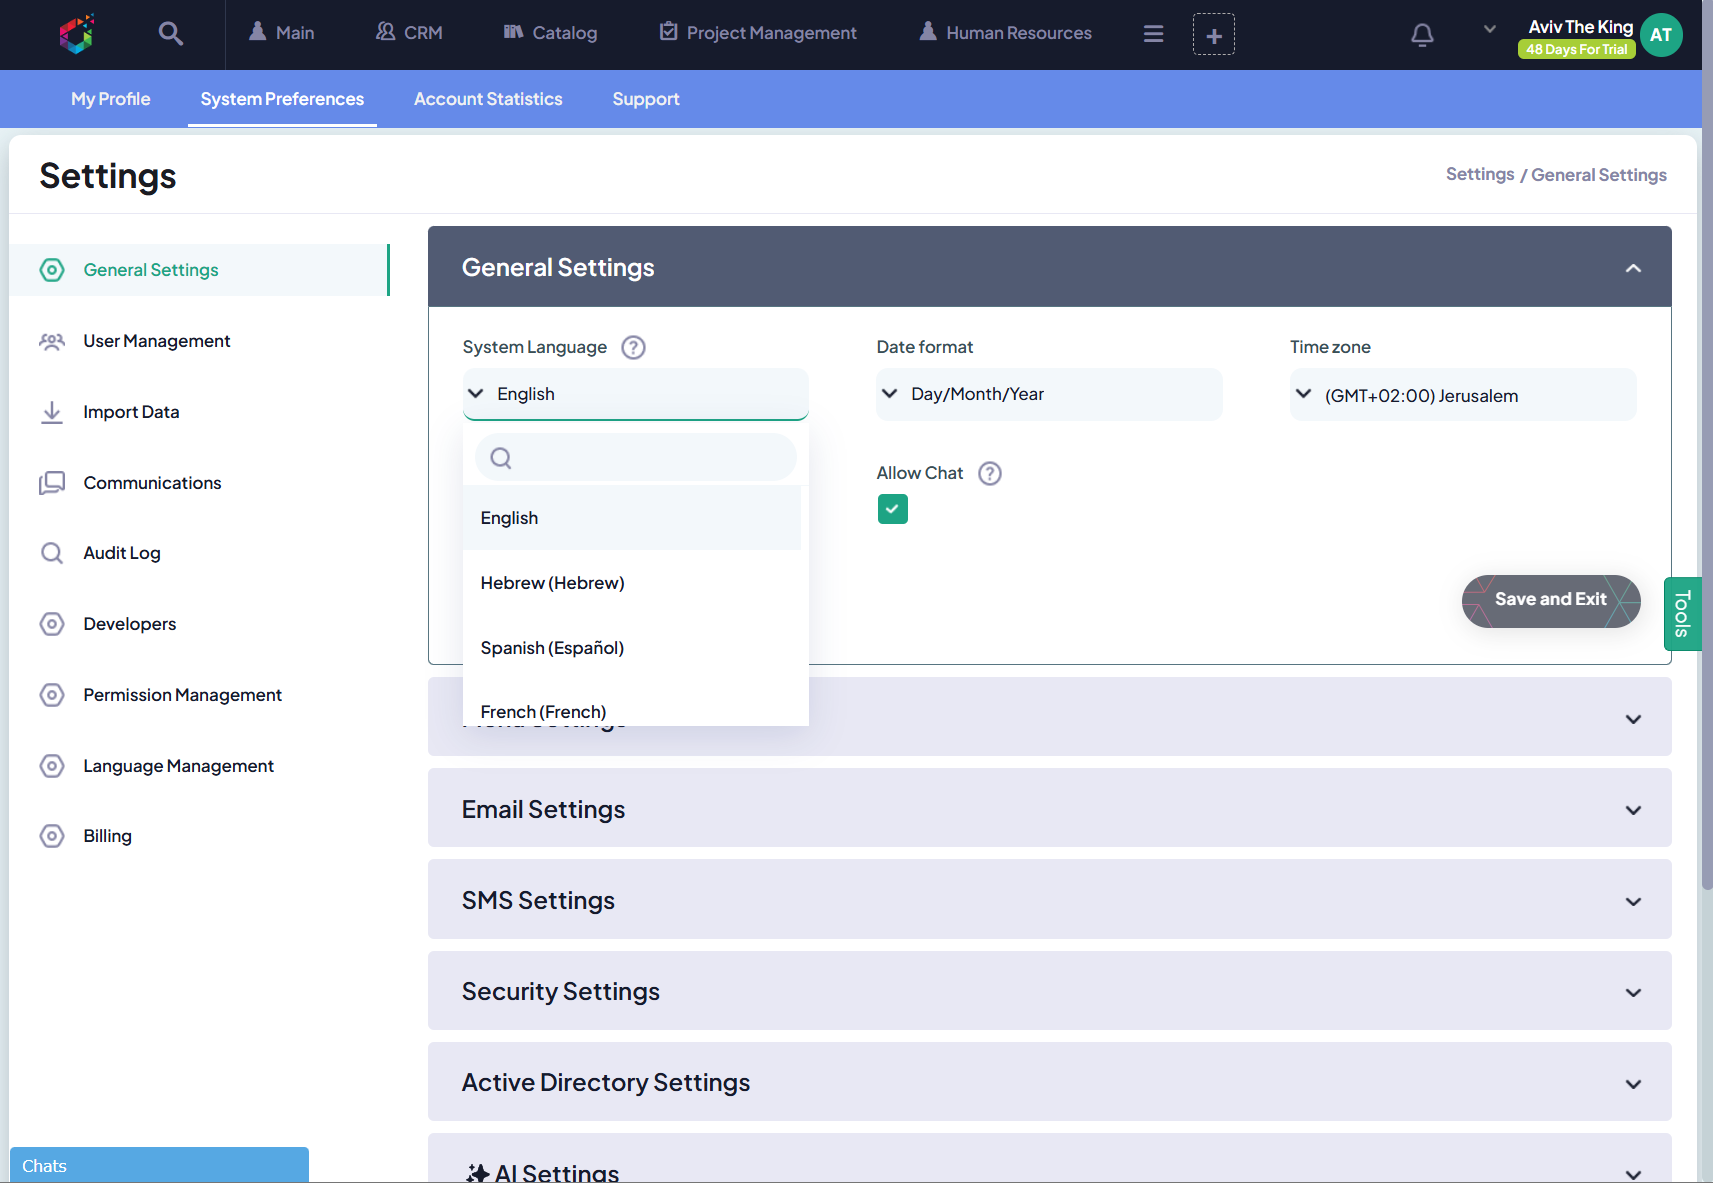Image resolution: width=1713 pixels, height=1183 pixels.
Task: Collapse the General Settings panel
Action: click(1632, 268)
